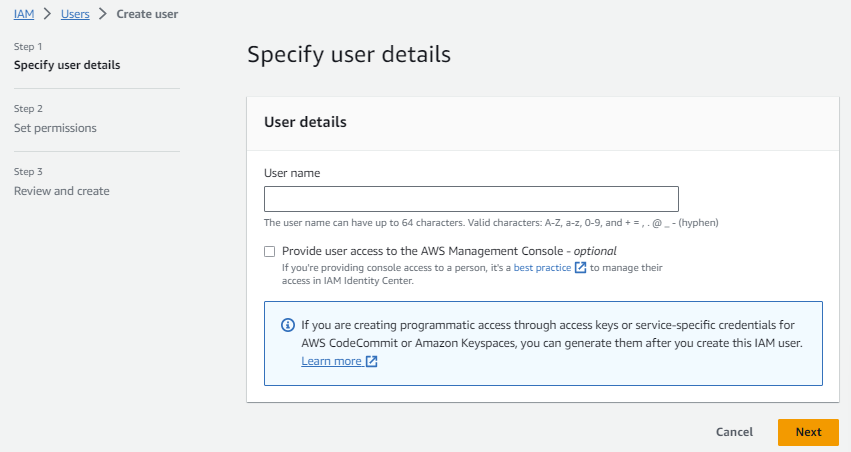
Task: Open the best practice link
Action: tap(542, 268)
